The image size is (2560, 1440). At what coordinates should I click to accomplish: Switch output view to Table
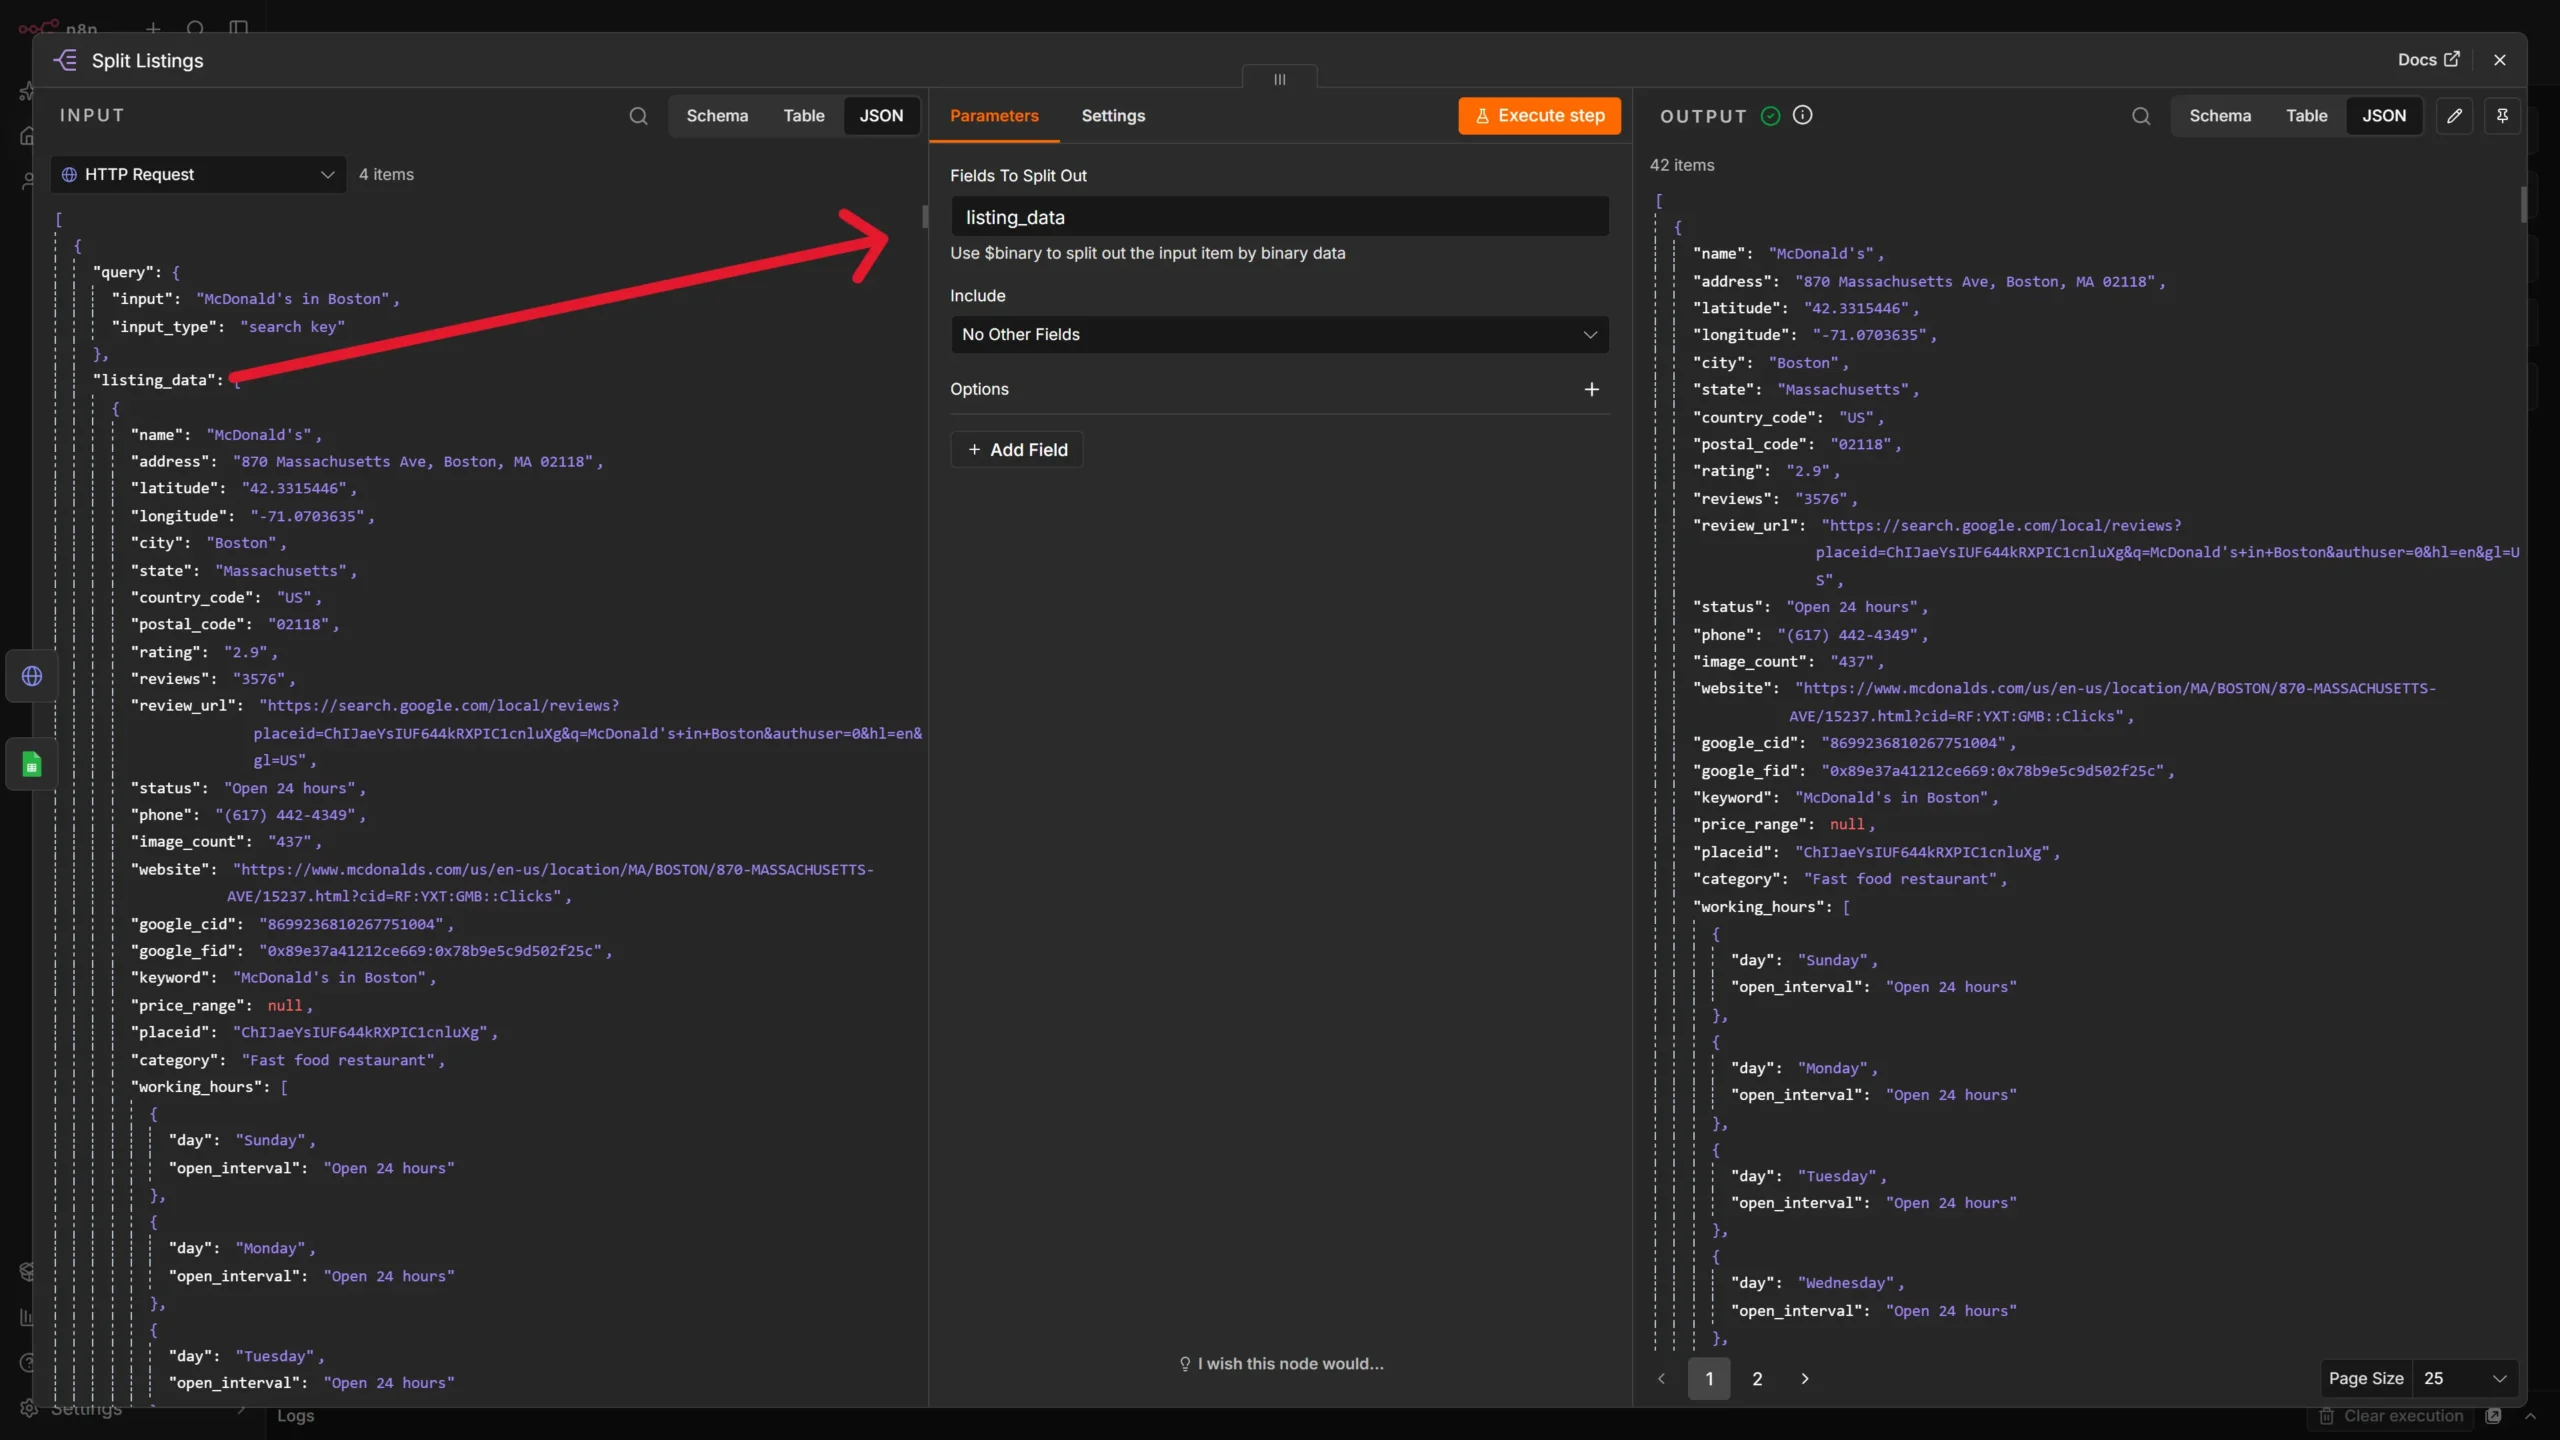pos(2306,116)
